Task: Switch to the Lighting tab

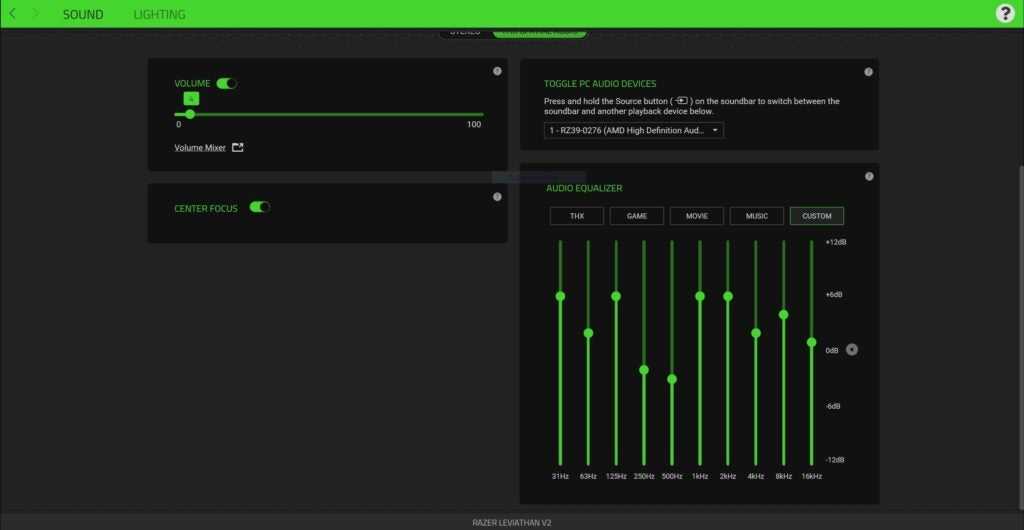Action: 159,14
